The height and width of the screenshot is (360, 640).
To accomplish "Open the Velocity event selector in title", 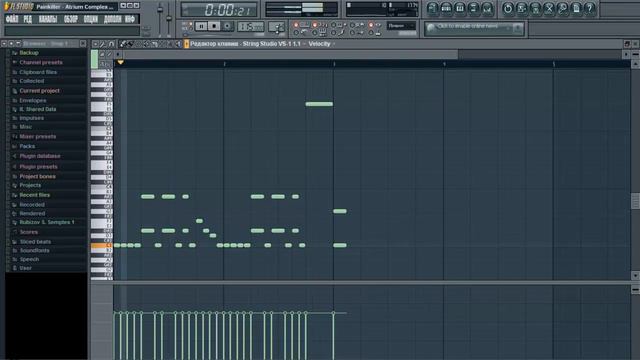I will [x=321, y=44].
